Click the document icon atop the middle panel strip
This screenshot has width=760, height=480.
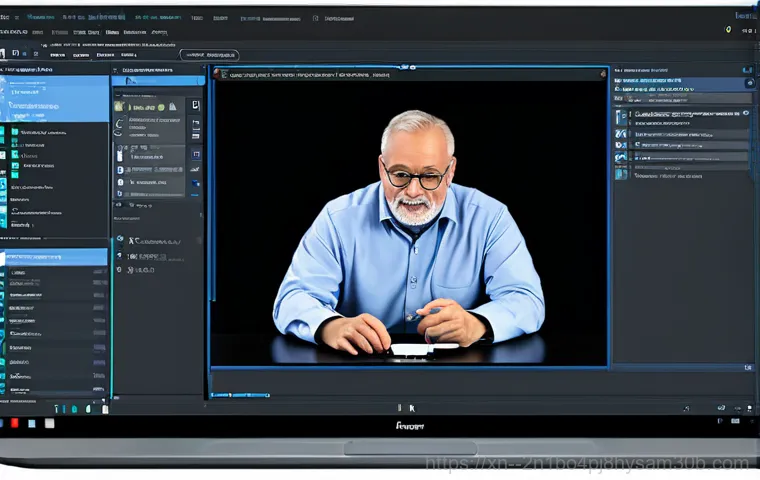pyautogui.click(x=196, y=105)
